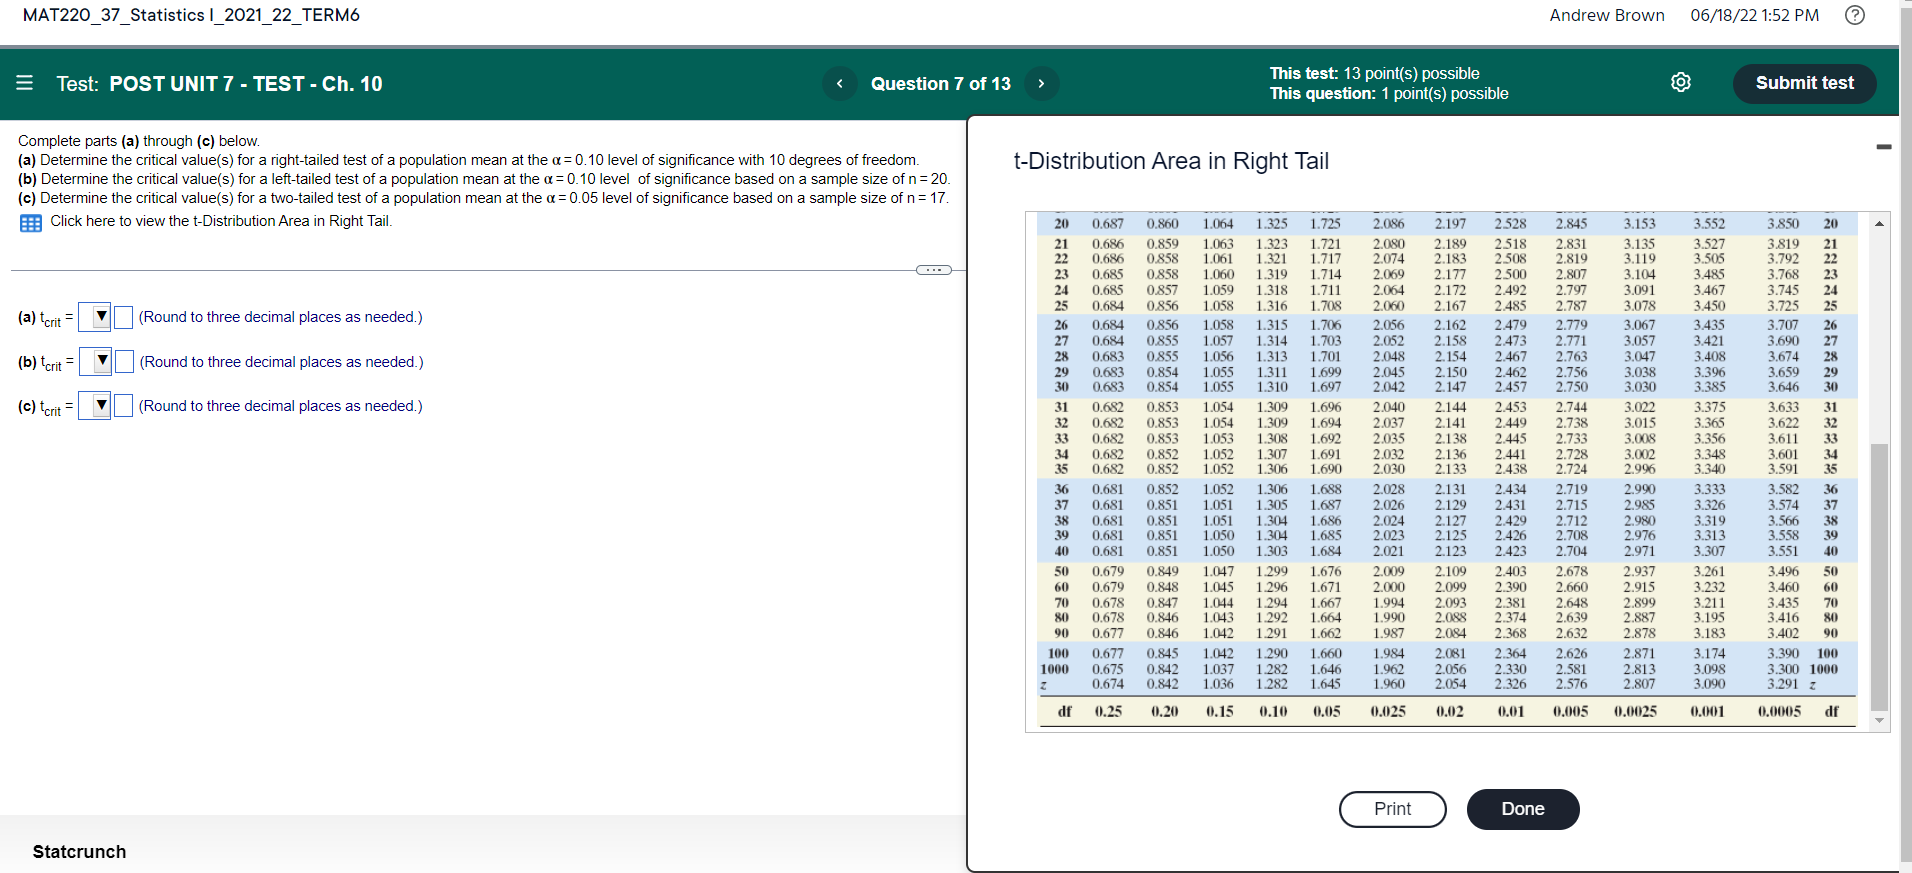Open the settings gear icon
Image resolution: width=1912 pixels, height=873 pixels.
(1681, 83)
